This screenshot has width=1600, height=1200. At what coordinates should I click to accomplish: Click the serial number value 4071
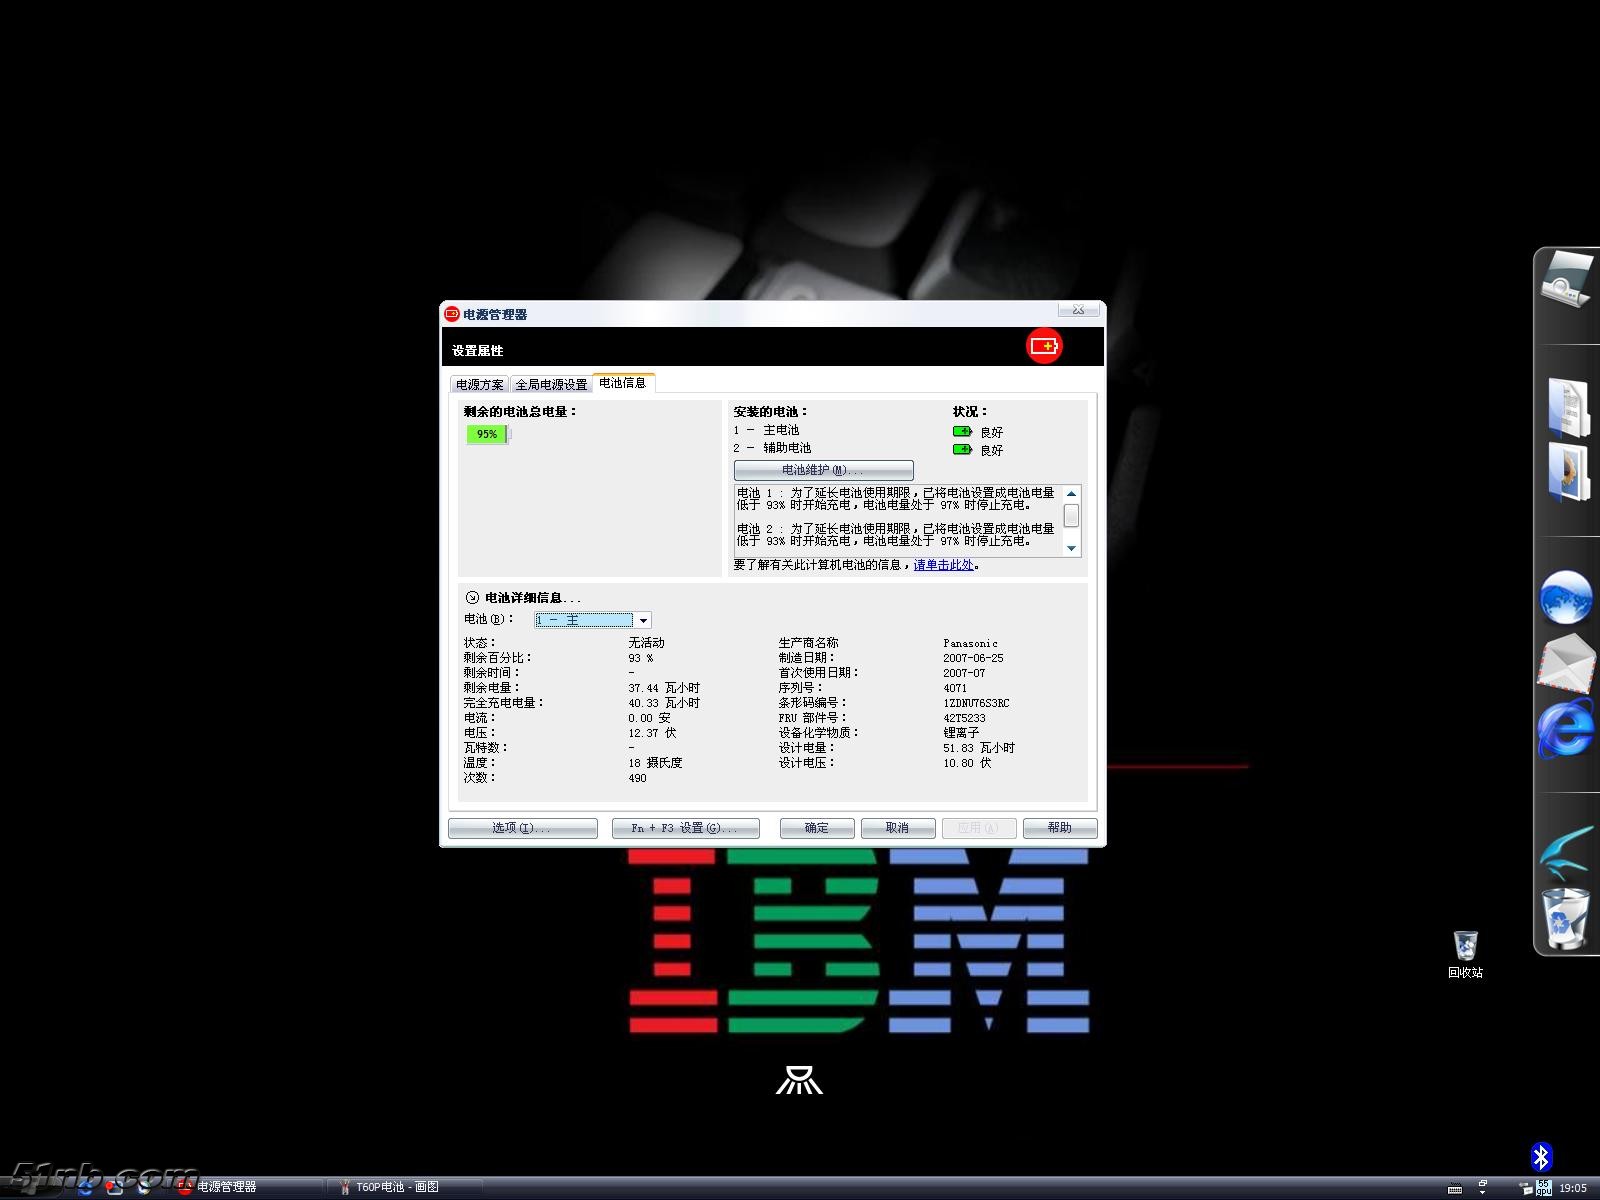(x=955, y=688)
